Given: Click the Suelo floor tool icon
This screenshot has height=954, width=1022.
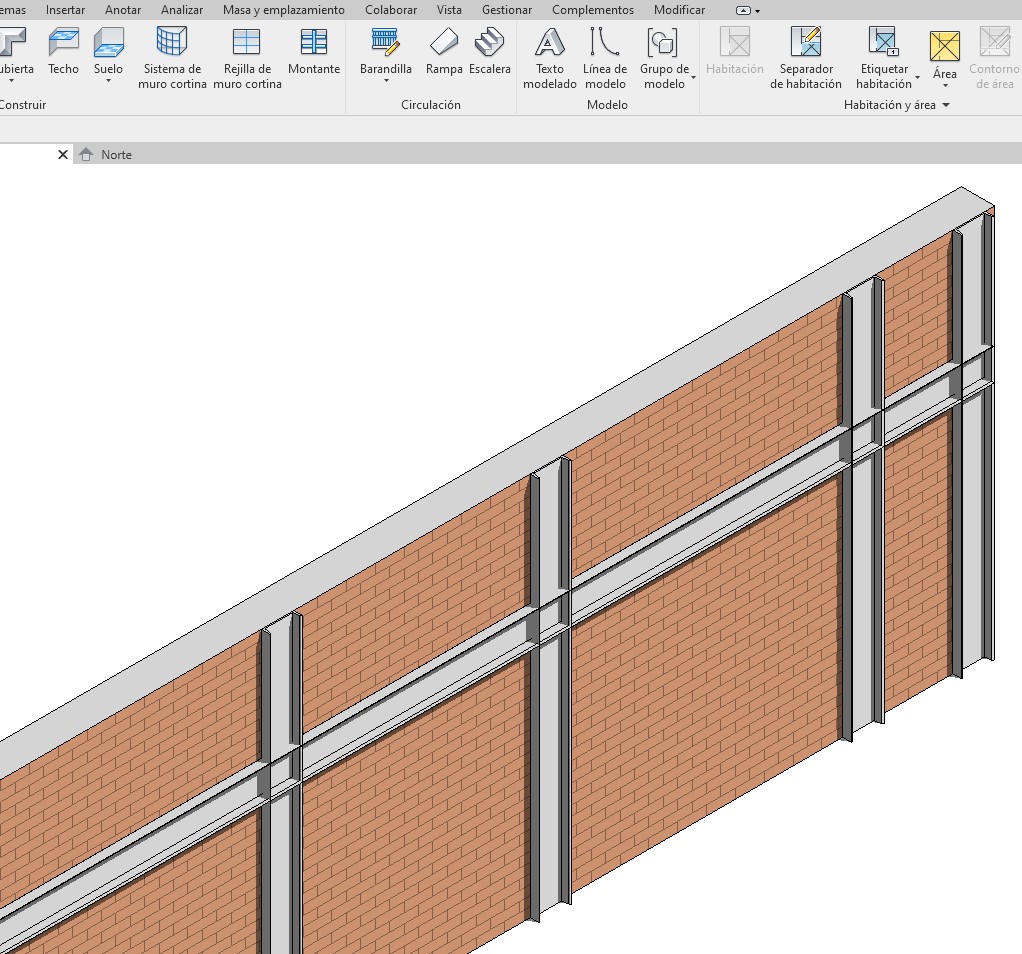Looking at the screenshot, I should [108, 43].
